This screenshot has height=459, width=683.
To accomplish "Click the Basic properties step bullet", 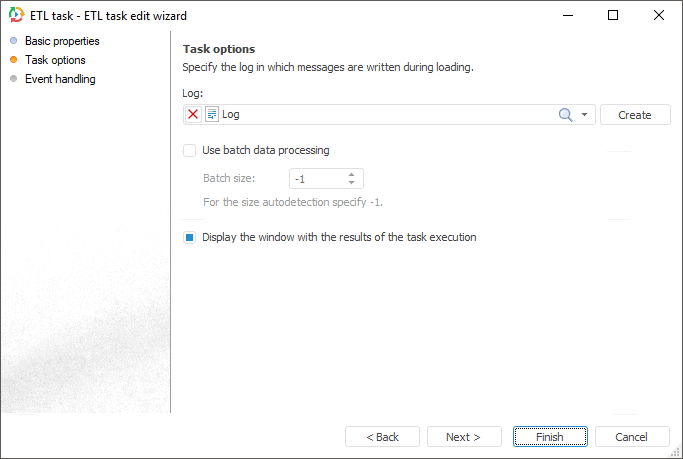I will tap(14, 41).
